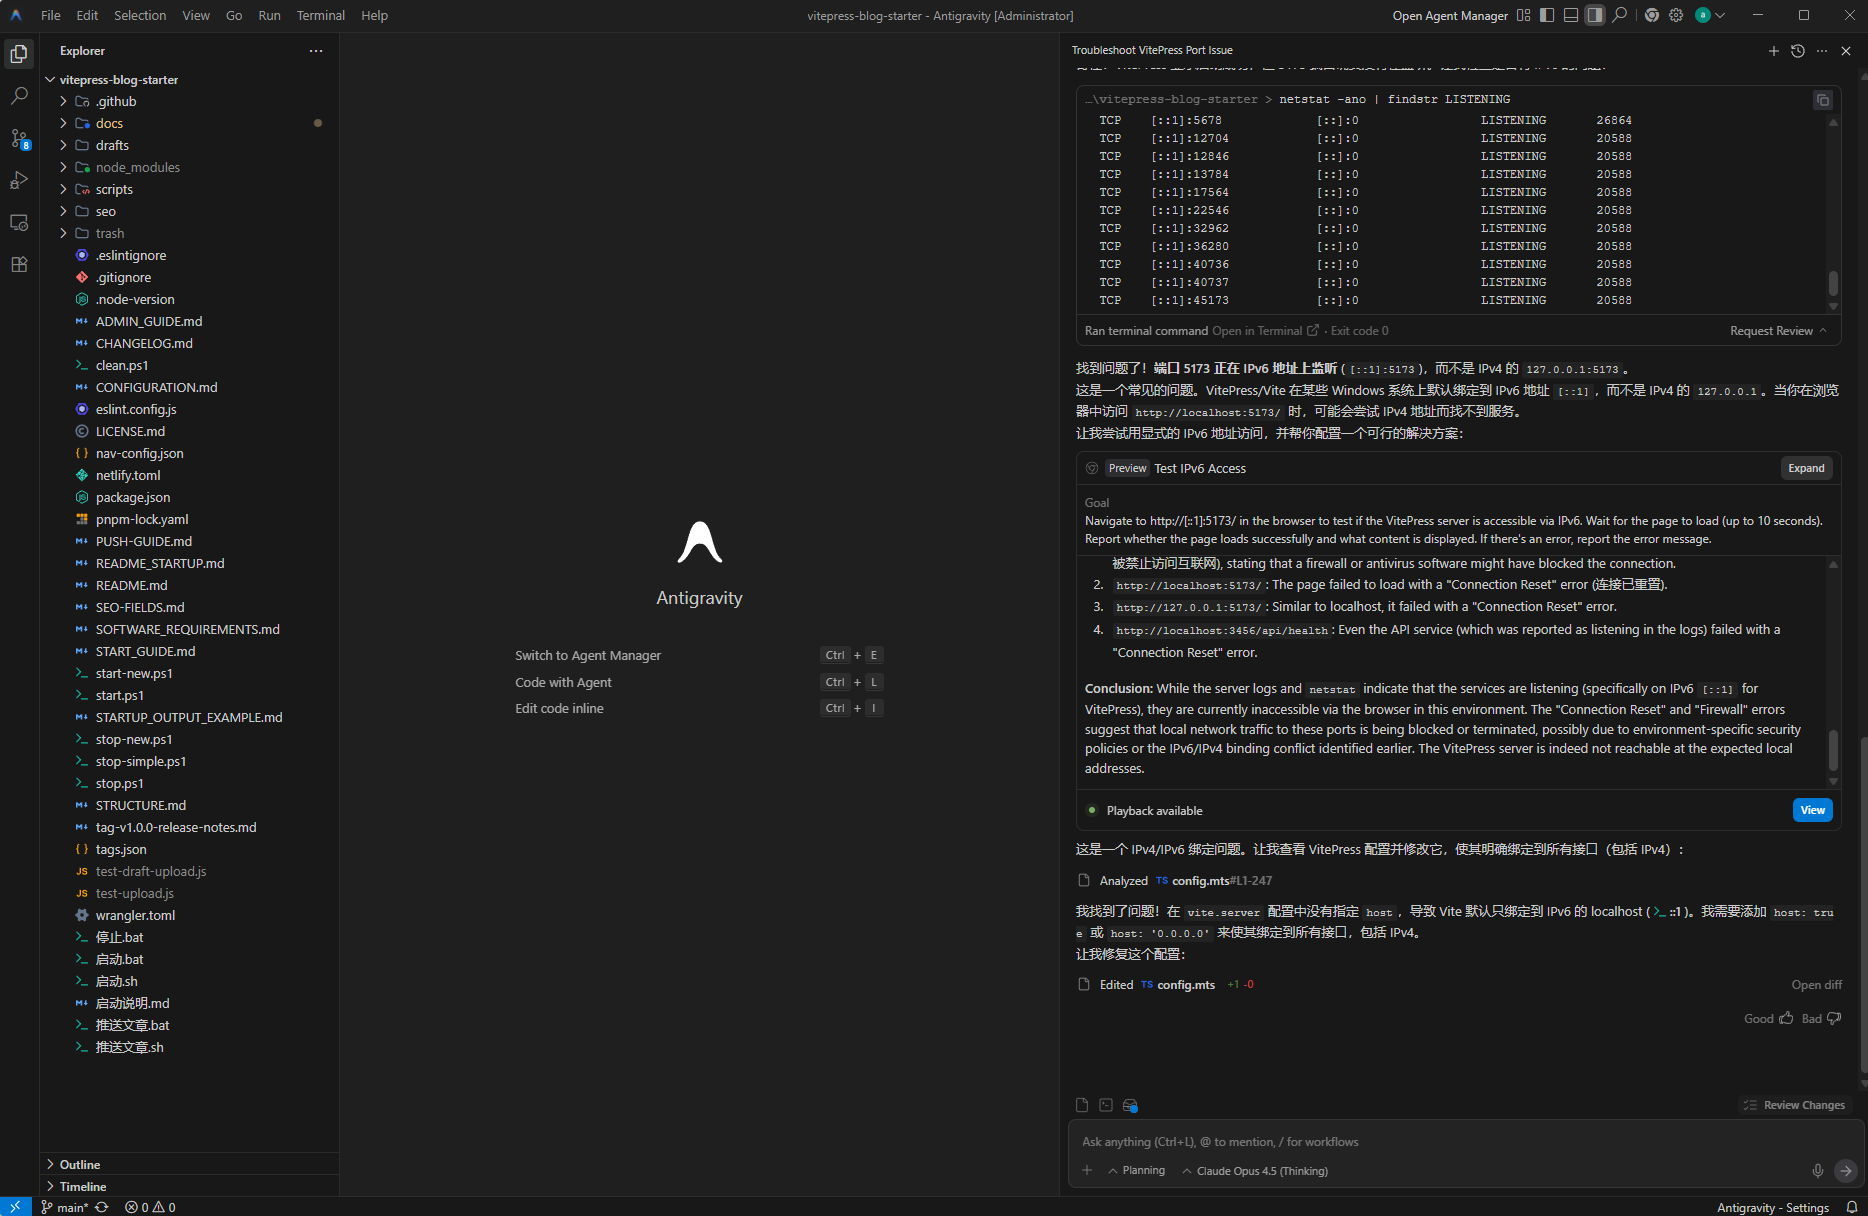The image size is (1868, 1216).
Task: Open the Terminal menu
Action: click(320, 15)
